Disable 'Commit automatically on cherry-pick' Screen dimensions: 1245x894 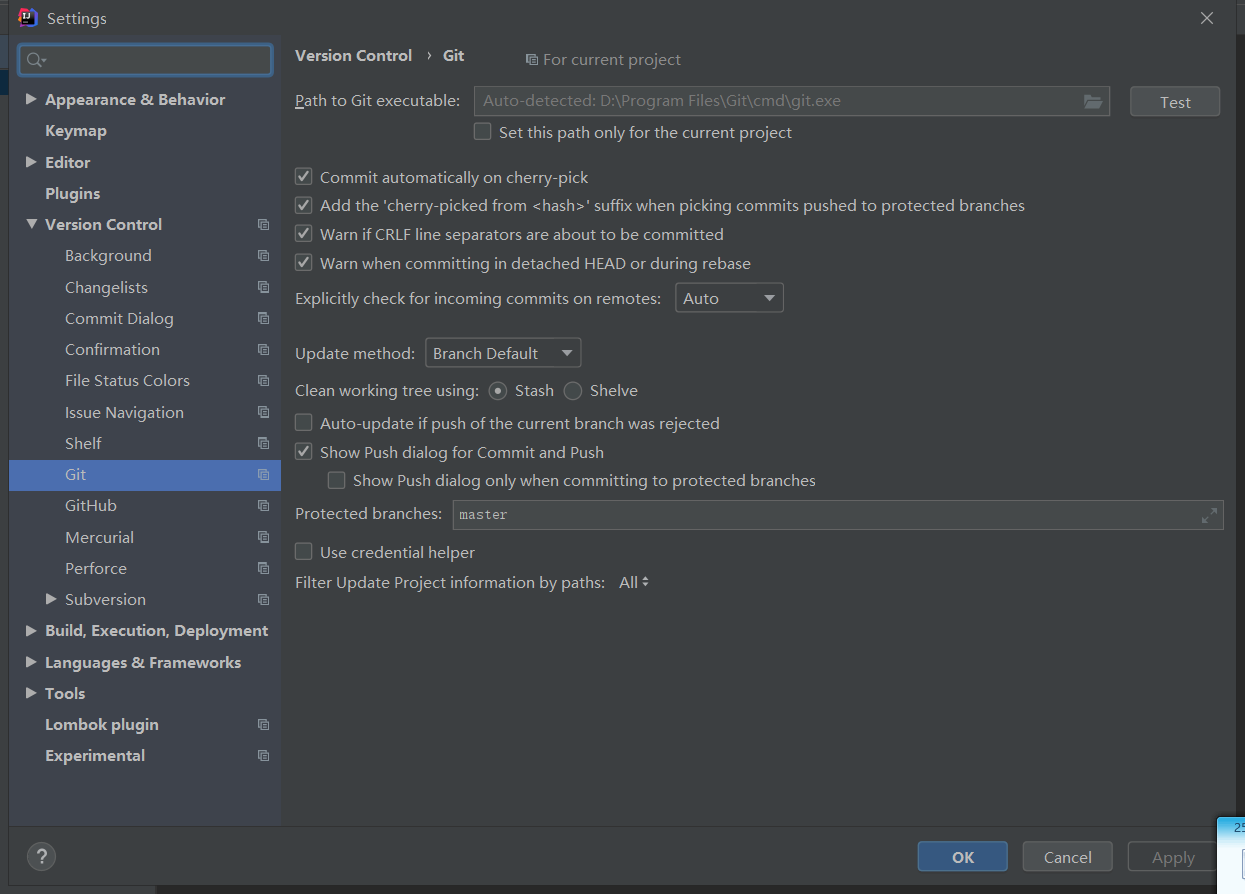pyautogui.click(x=304, y=177)
